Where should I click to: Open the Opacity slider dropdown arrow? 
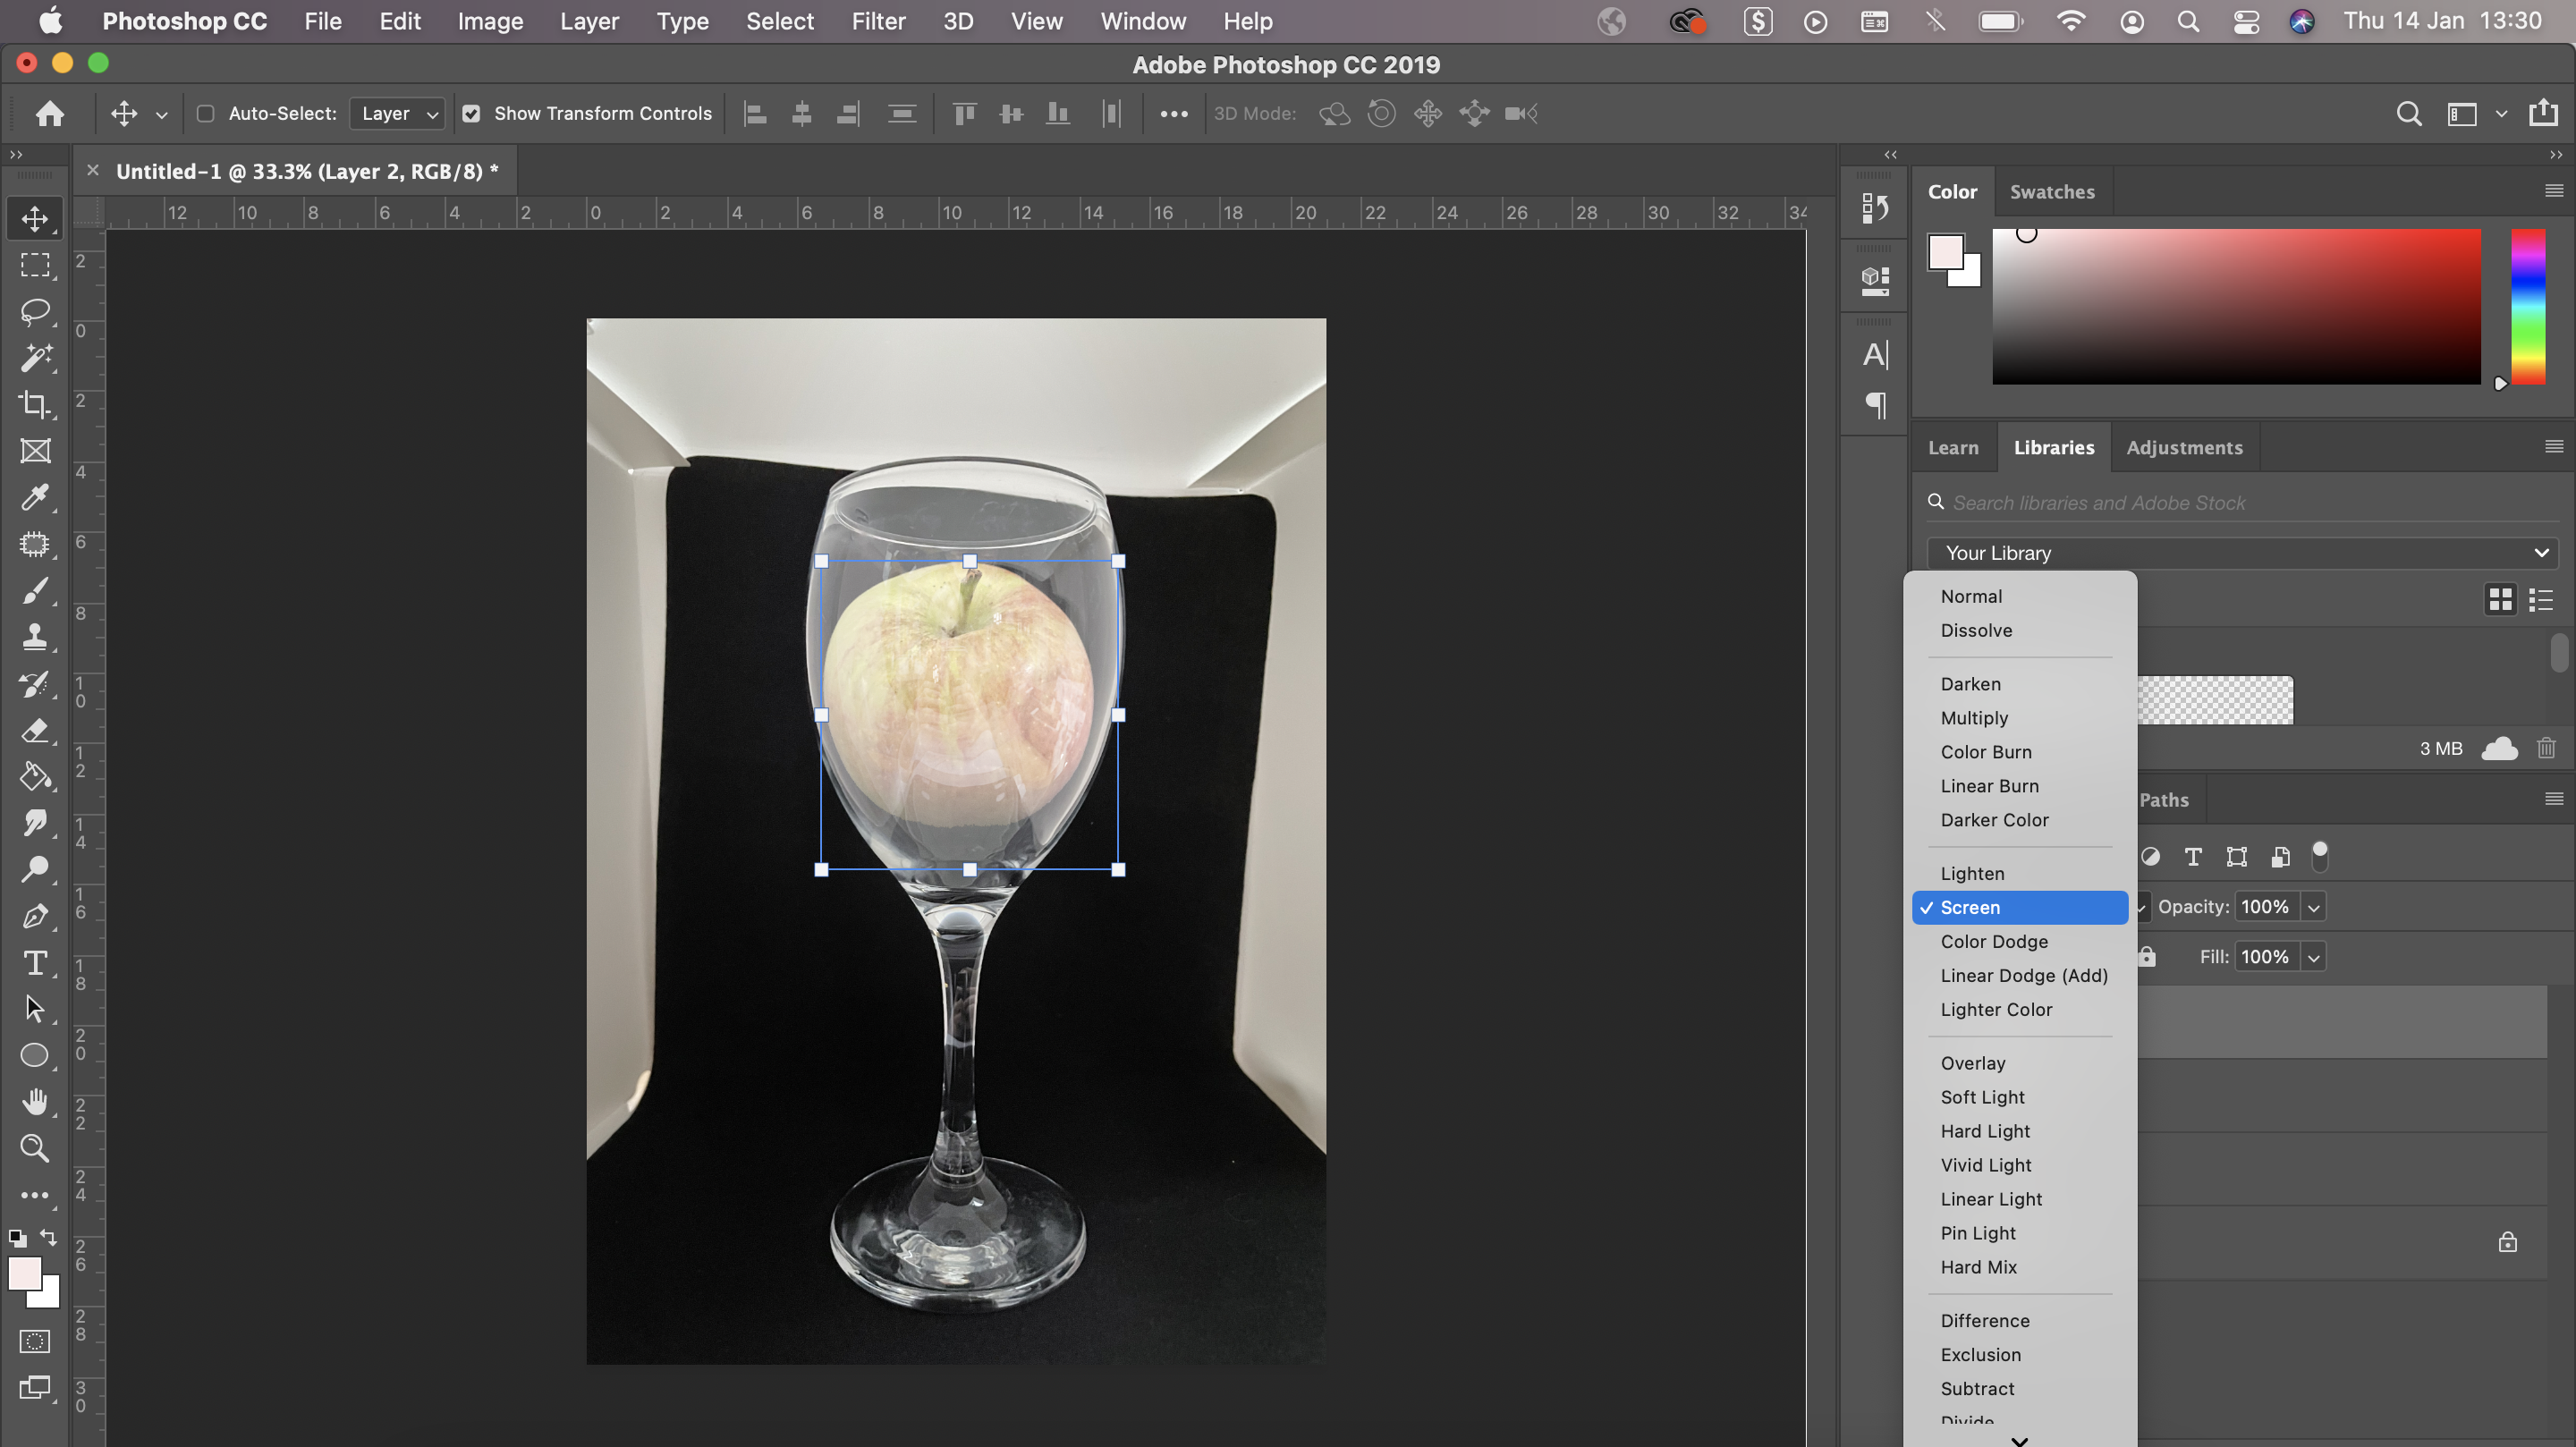(2313, 907)
